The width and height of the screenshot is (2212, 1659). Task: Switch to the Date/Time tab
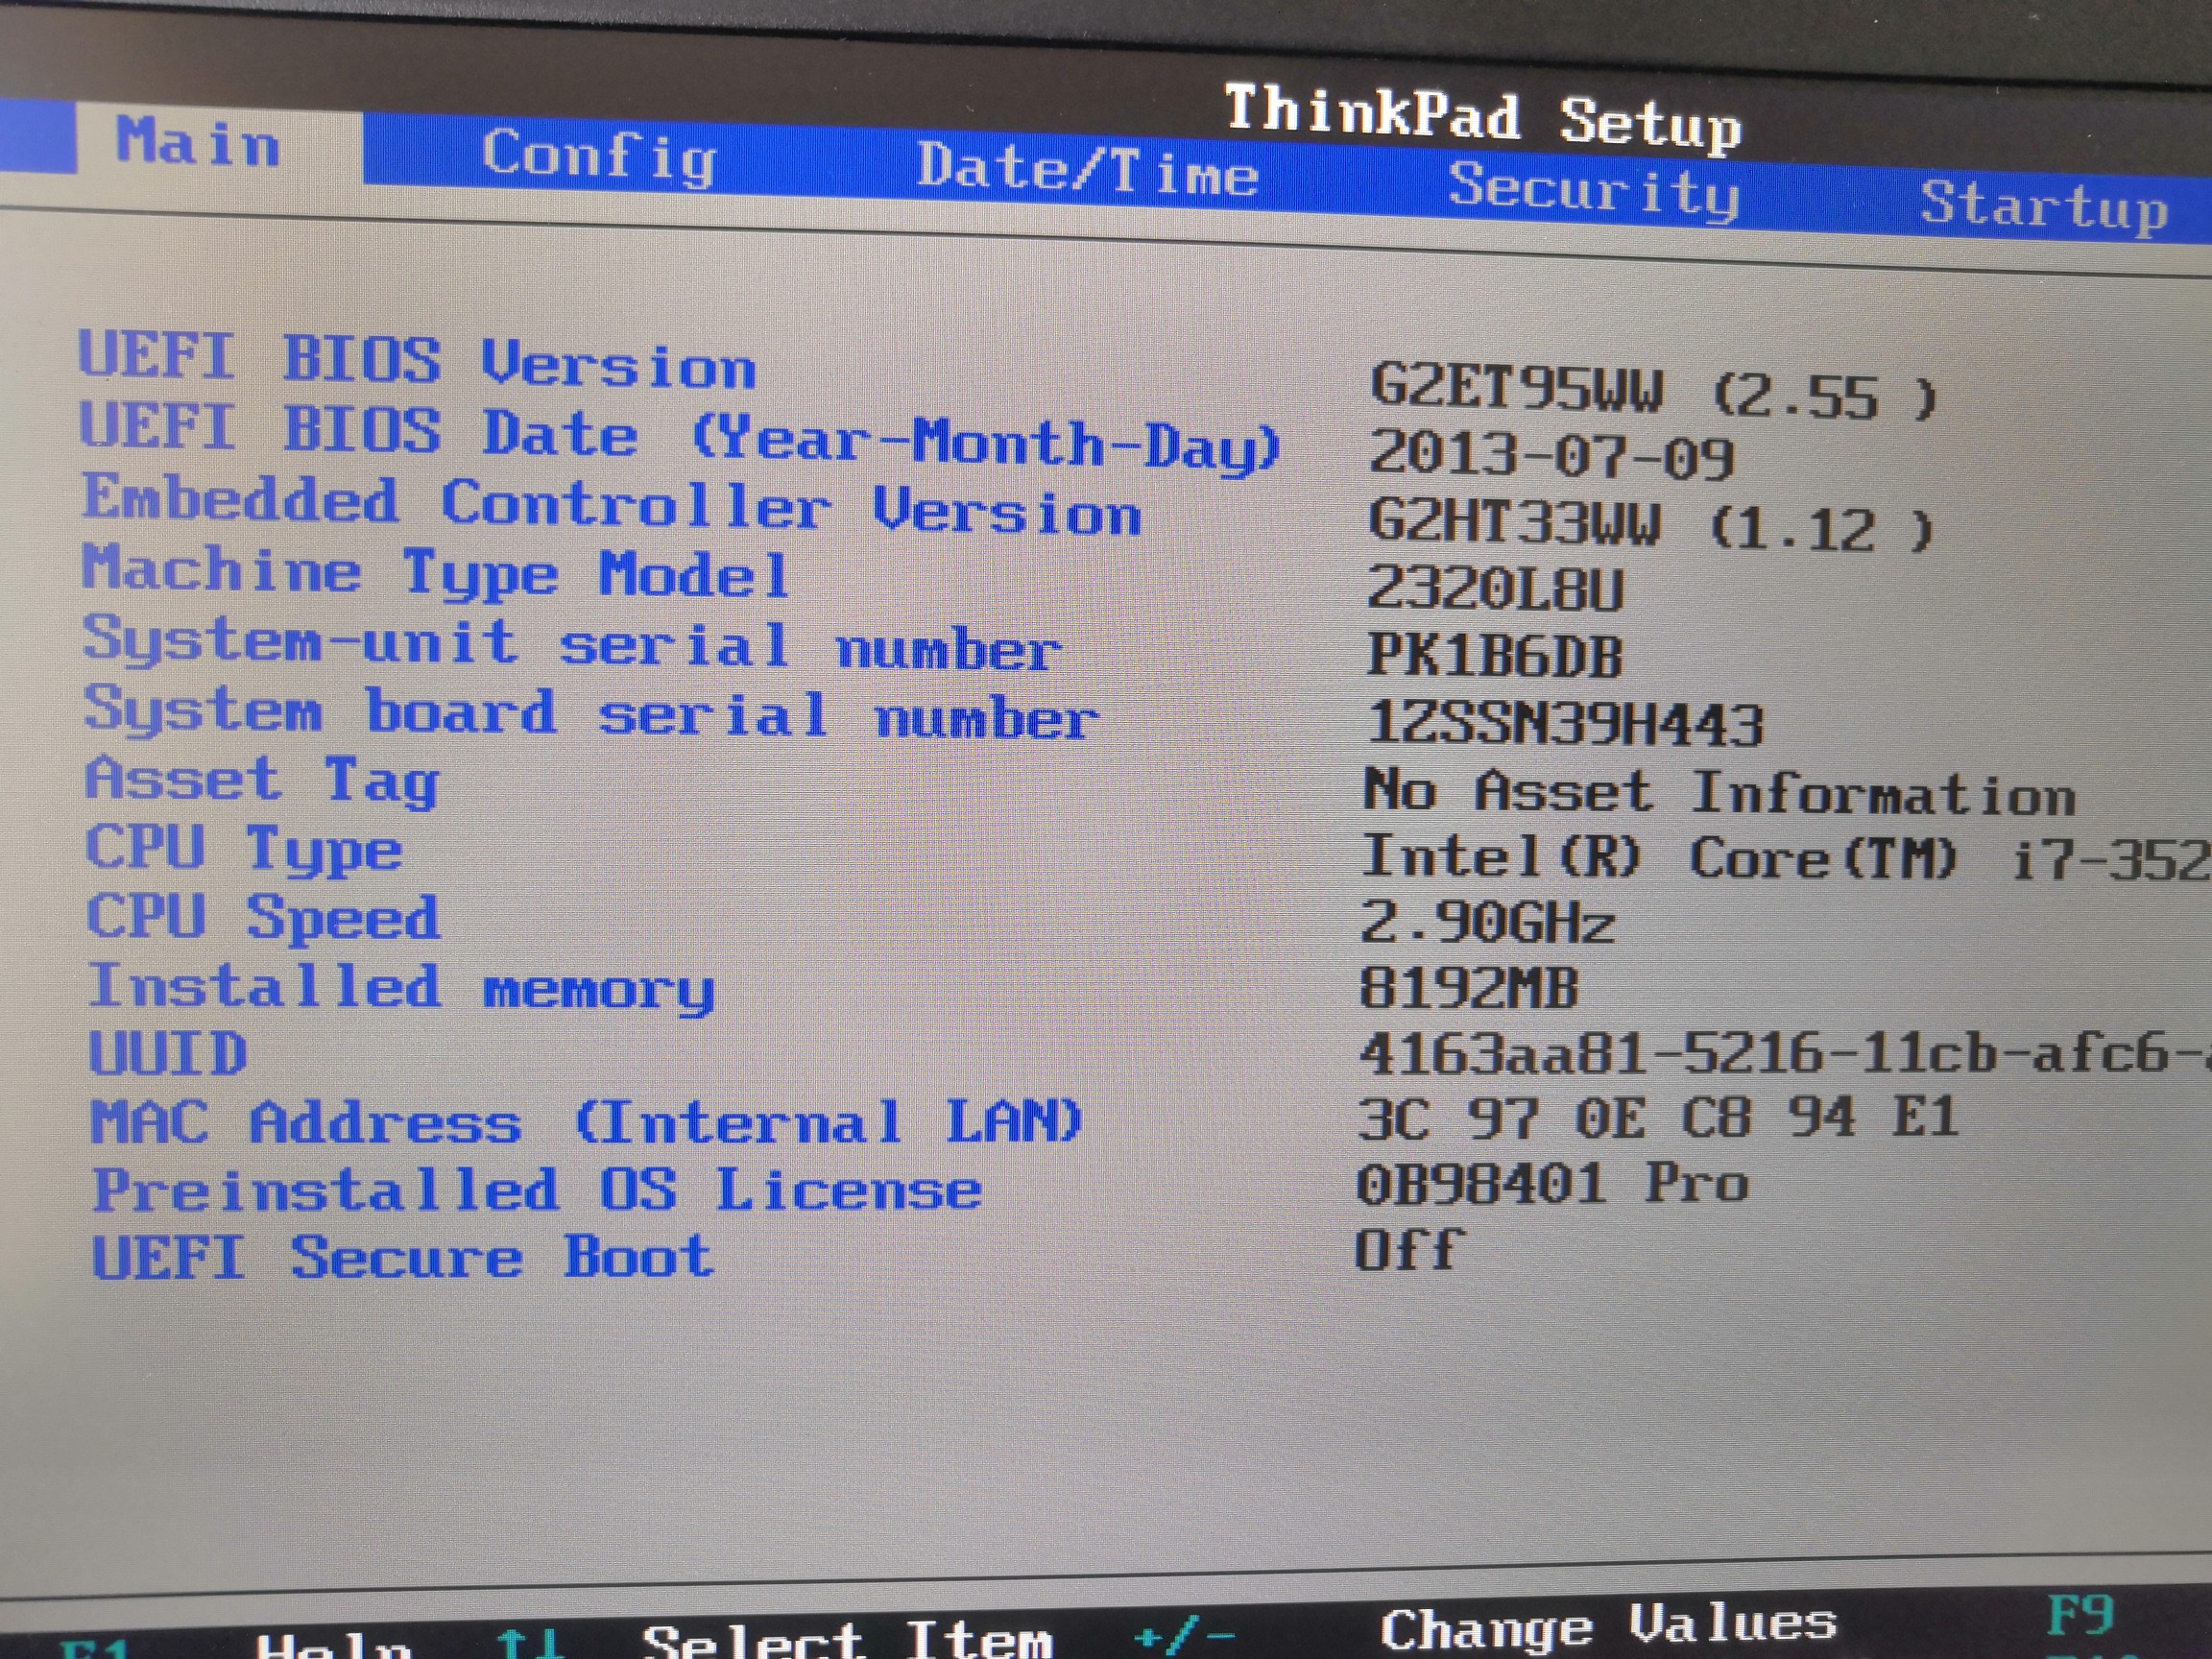[1087, 170]
